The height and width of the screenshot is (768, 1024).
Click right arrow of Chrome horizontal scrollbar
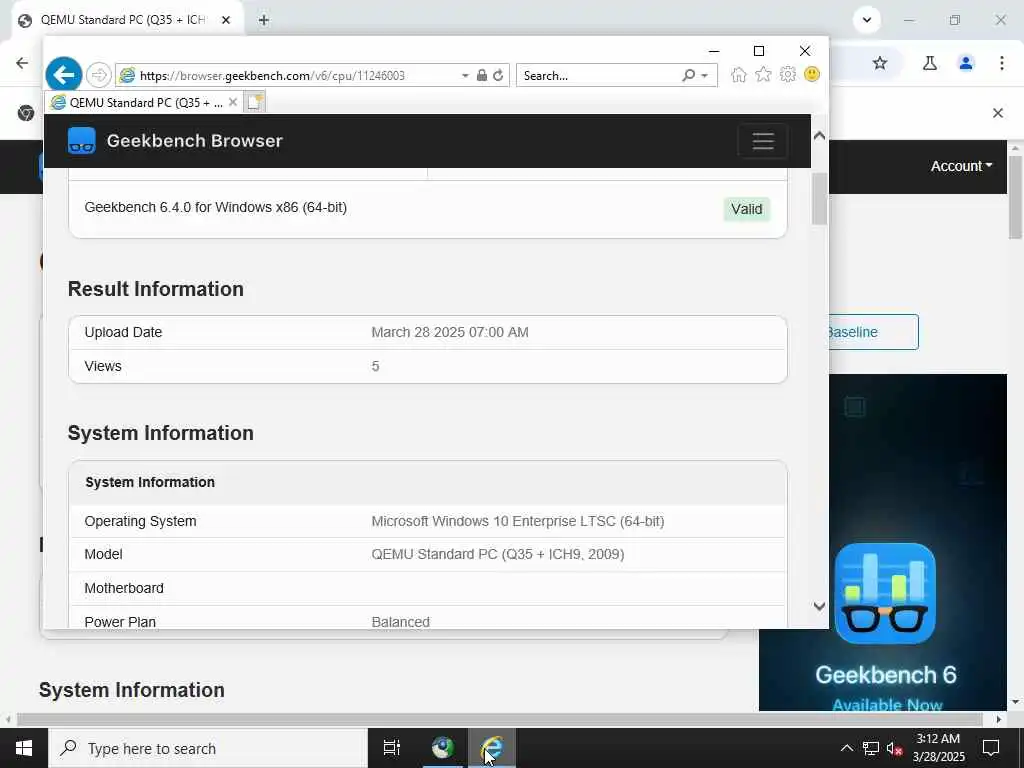coord(999,719)
